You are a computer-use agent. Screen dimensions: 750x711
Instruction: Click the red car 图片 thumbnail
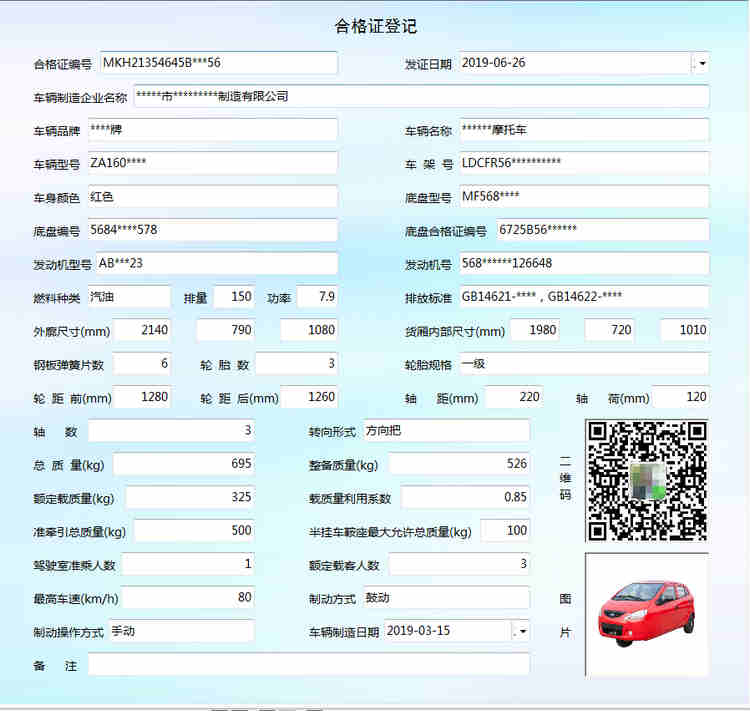coord(647,615)
